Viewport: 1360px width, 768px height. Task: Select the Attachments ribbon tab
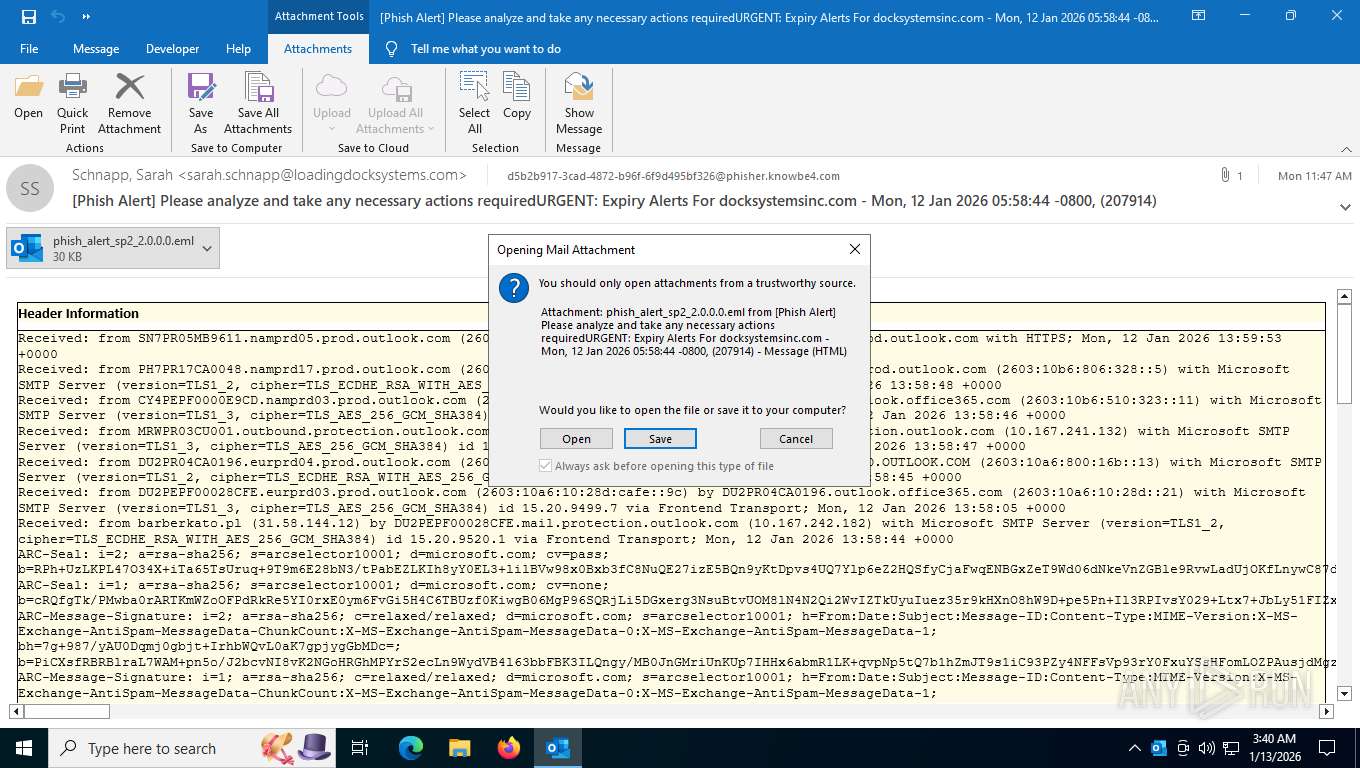click(318, 48)
